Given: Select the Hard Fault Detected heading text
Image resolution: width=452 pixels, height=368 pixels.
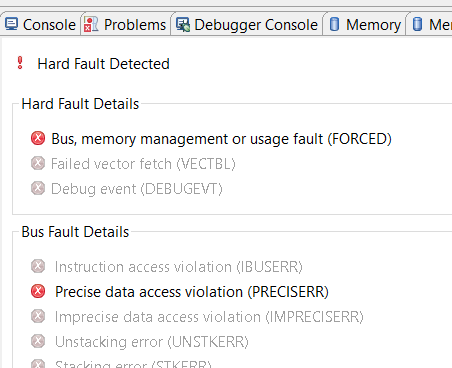Looking at the screenshot, I should click(103, 64).
